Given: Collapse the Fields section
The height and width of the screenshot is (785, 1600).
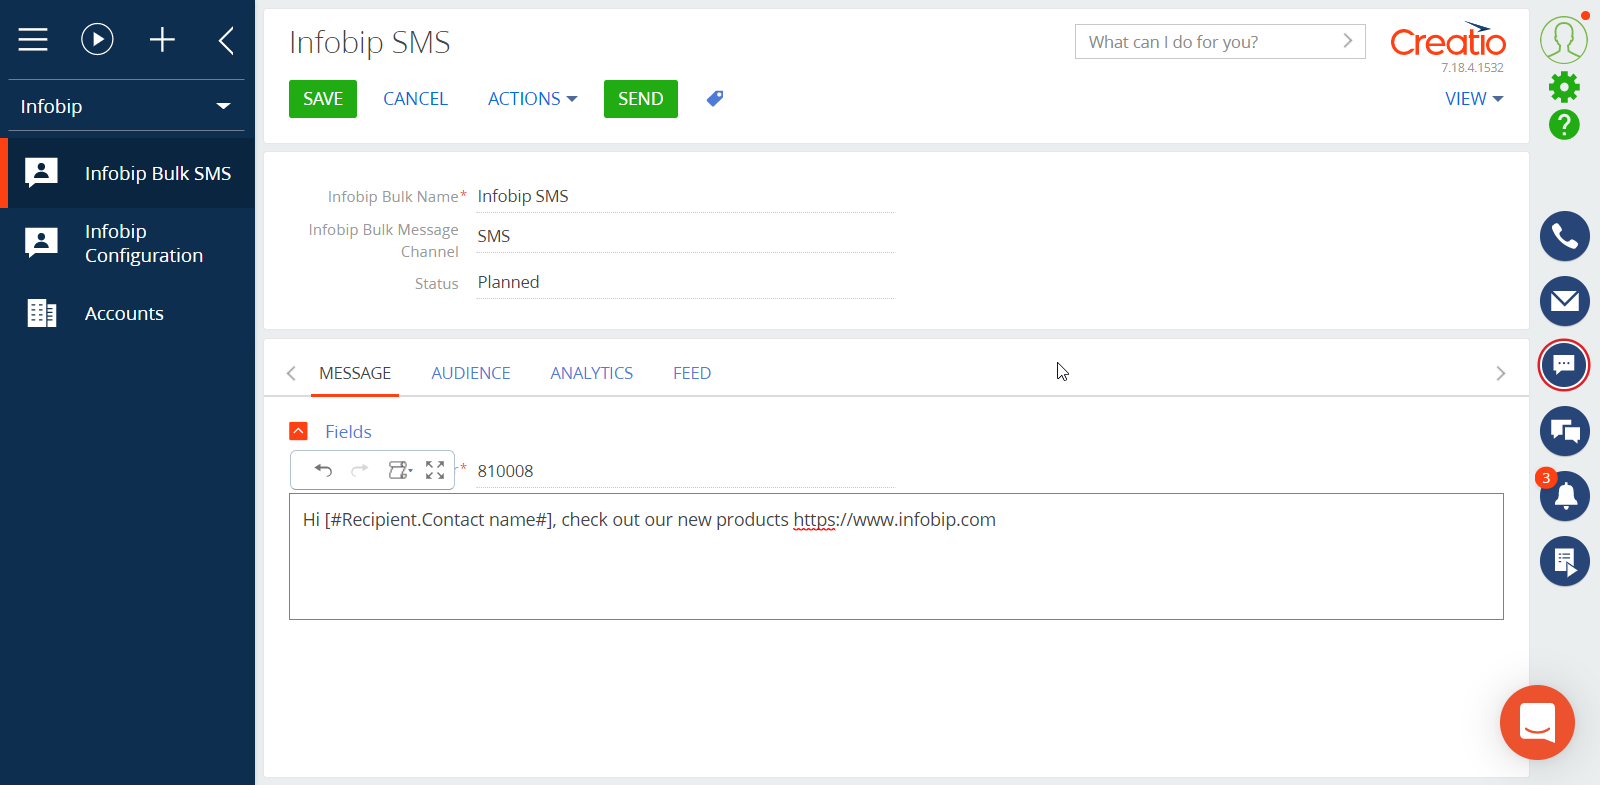Looking at the screenshot, I should 298,431.
